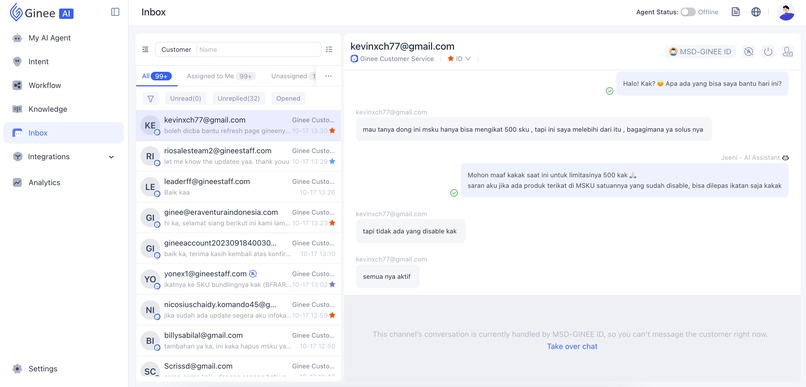Image resolution: width=806 pixels, height=387 pixels.
Task: Click the multi-select checklist icon
Action: [x=329, y=49]
